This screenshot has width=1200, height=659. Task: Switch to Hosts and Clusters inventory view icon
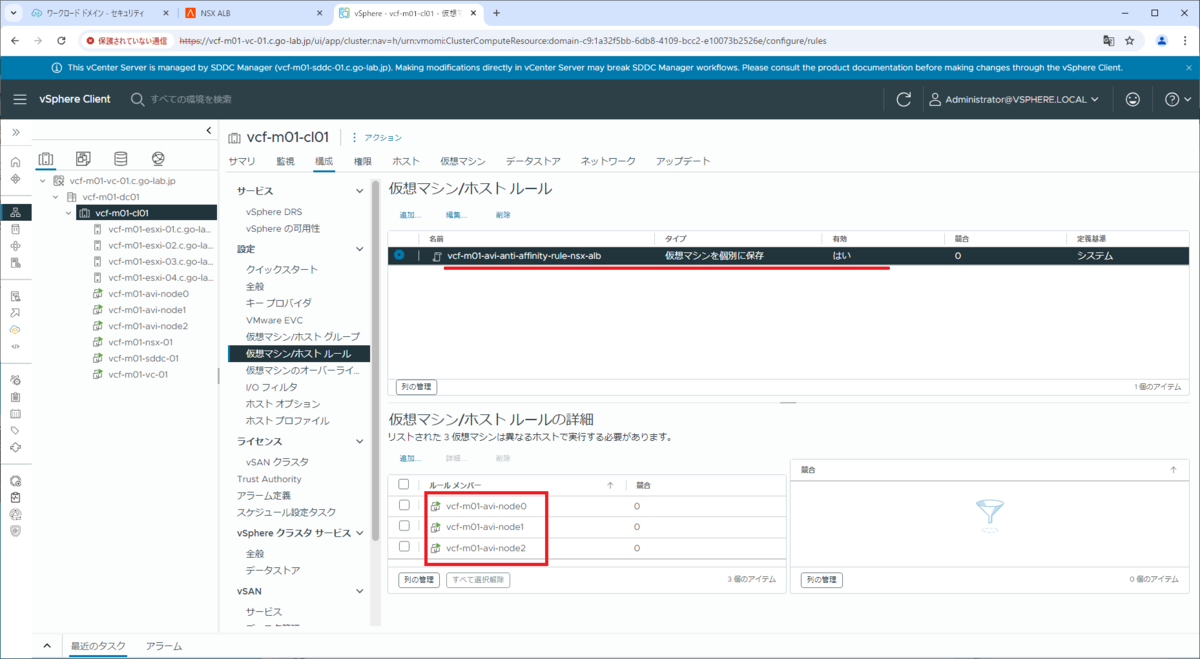(46, 158)
